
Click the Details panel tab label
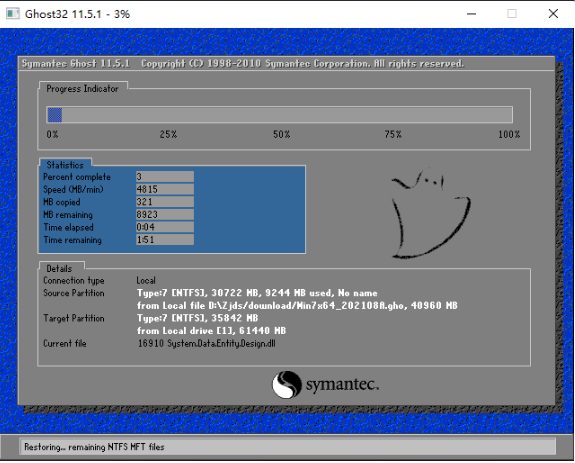59,269
